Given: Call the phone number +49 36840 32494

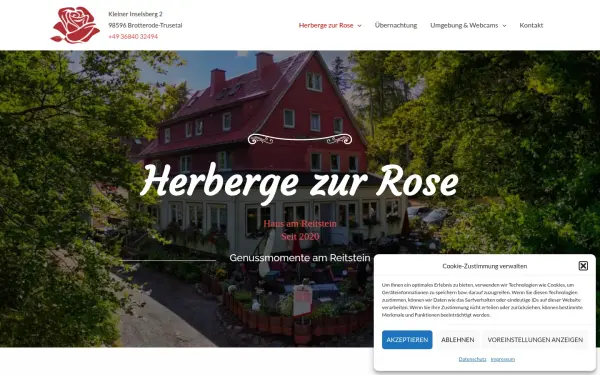Looking at the screenshot, I should click(x=133, y=36).
